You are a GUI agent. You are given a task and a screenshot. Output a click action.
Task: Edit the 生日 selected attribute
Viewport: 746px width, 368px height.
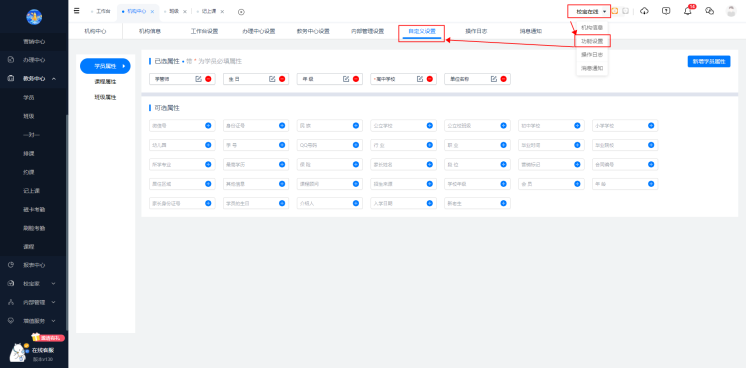[x=272, y=79]
